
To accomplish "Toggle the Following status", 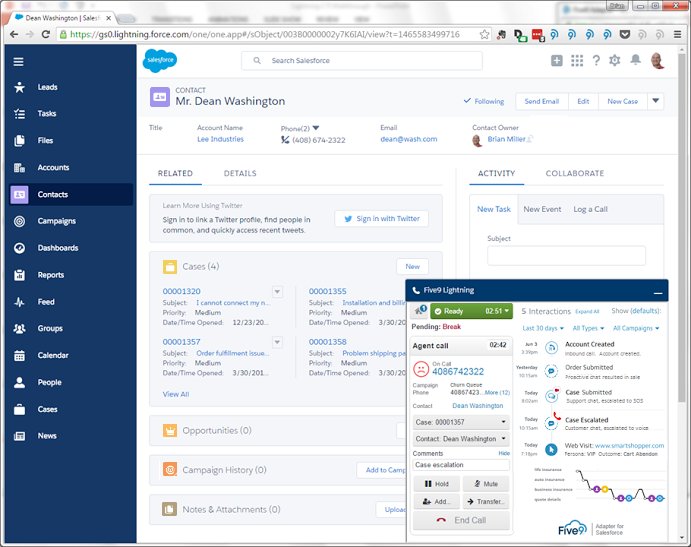I will (x=484, y=101).
